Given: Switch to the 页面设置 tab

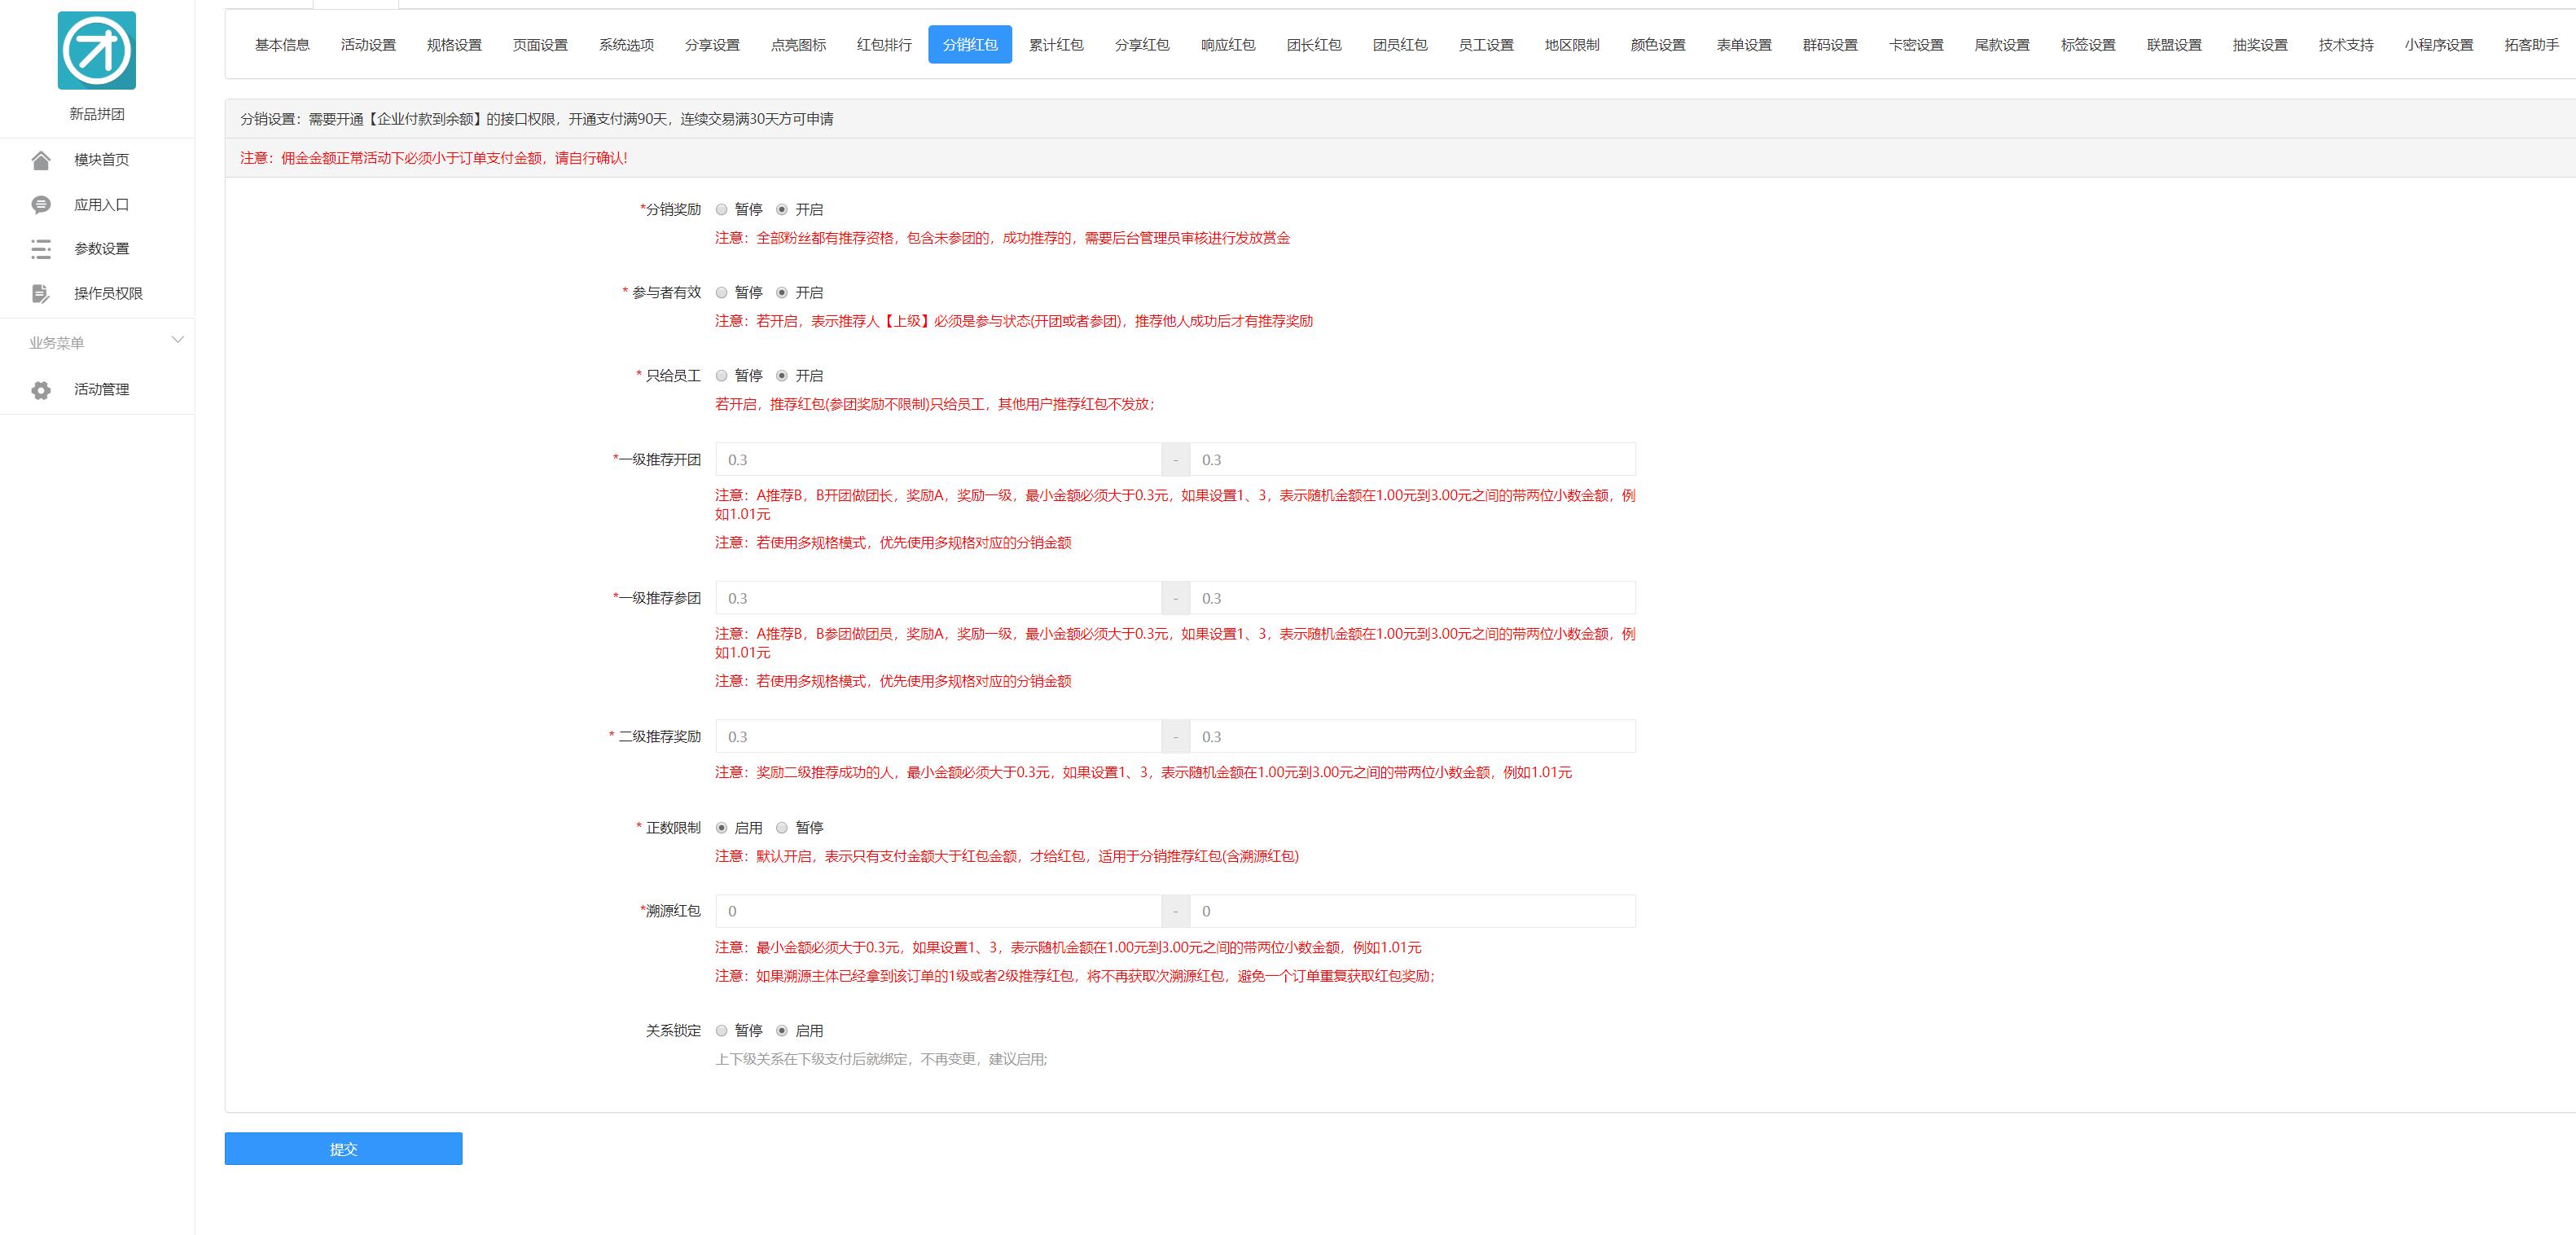Looking at the screenshot, I should 540,45.
